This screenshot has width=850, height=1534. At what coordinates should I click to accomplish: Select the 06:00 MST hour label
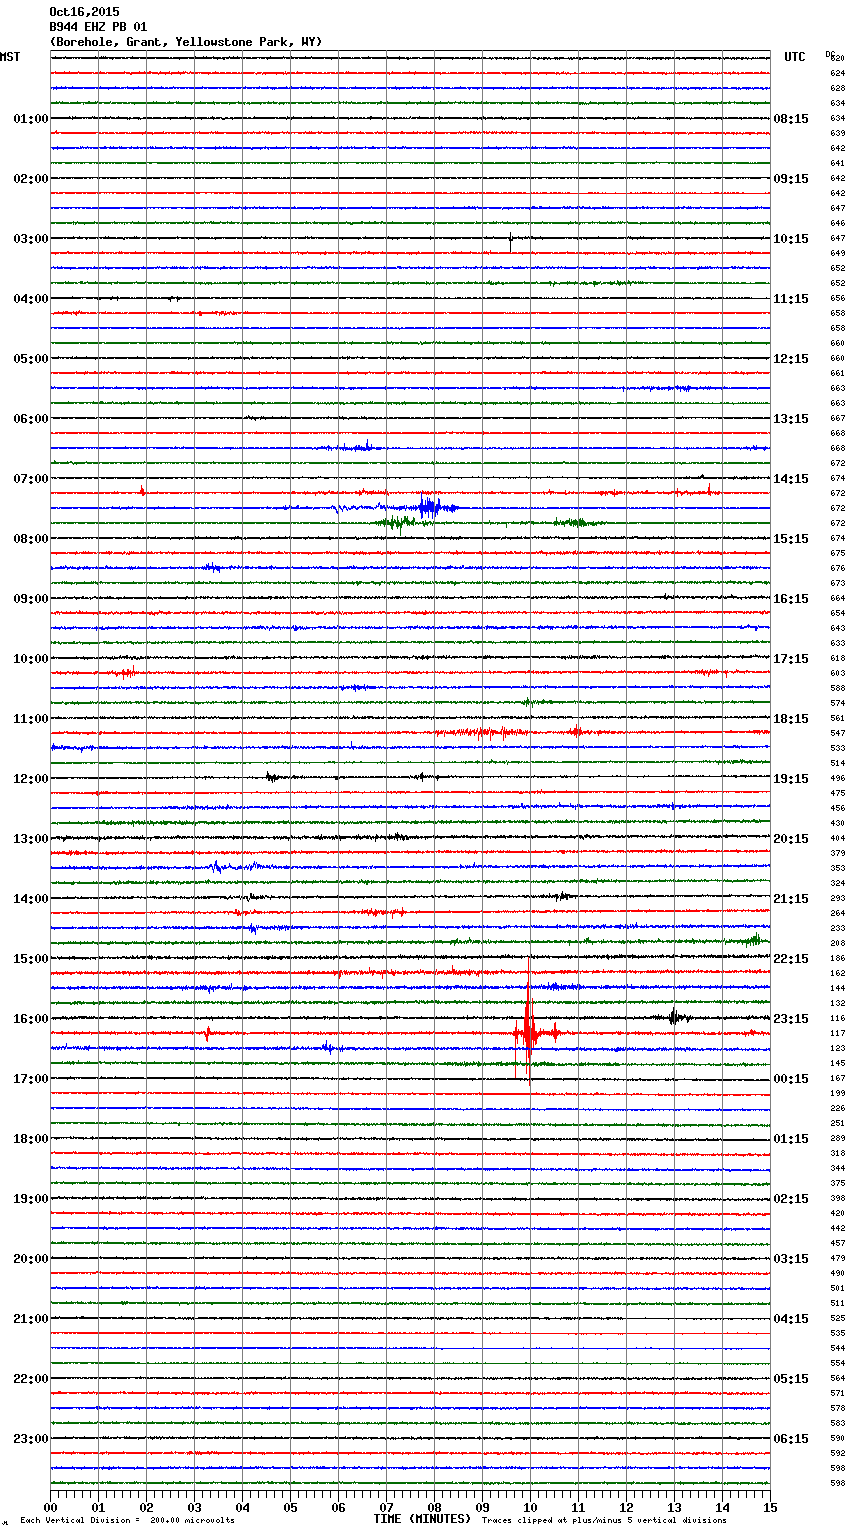pyautogui.click(x=30, y=419)
